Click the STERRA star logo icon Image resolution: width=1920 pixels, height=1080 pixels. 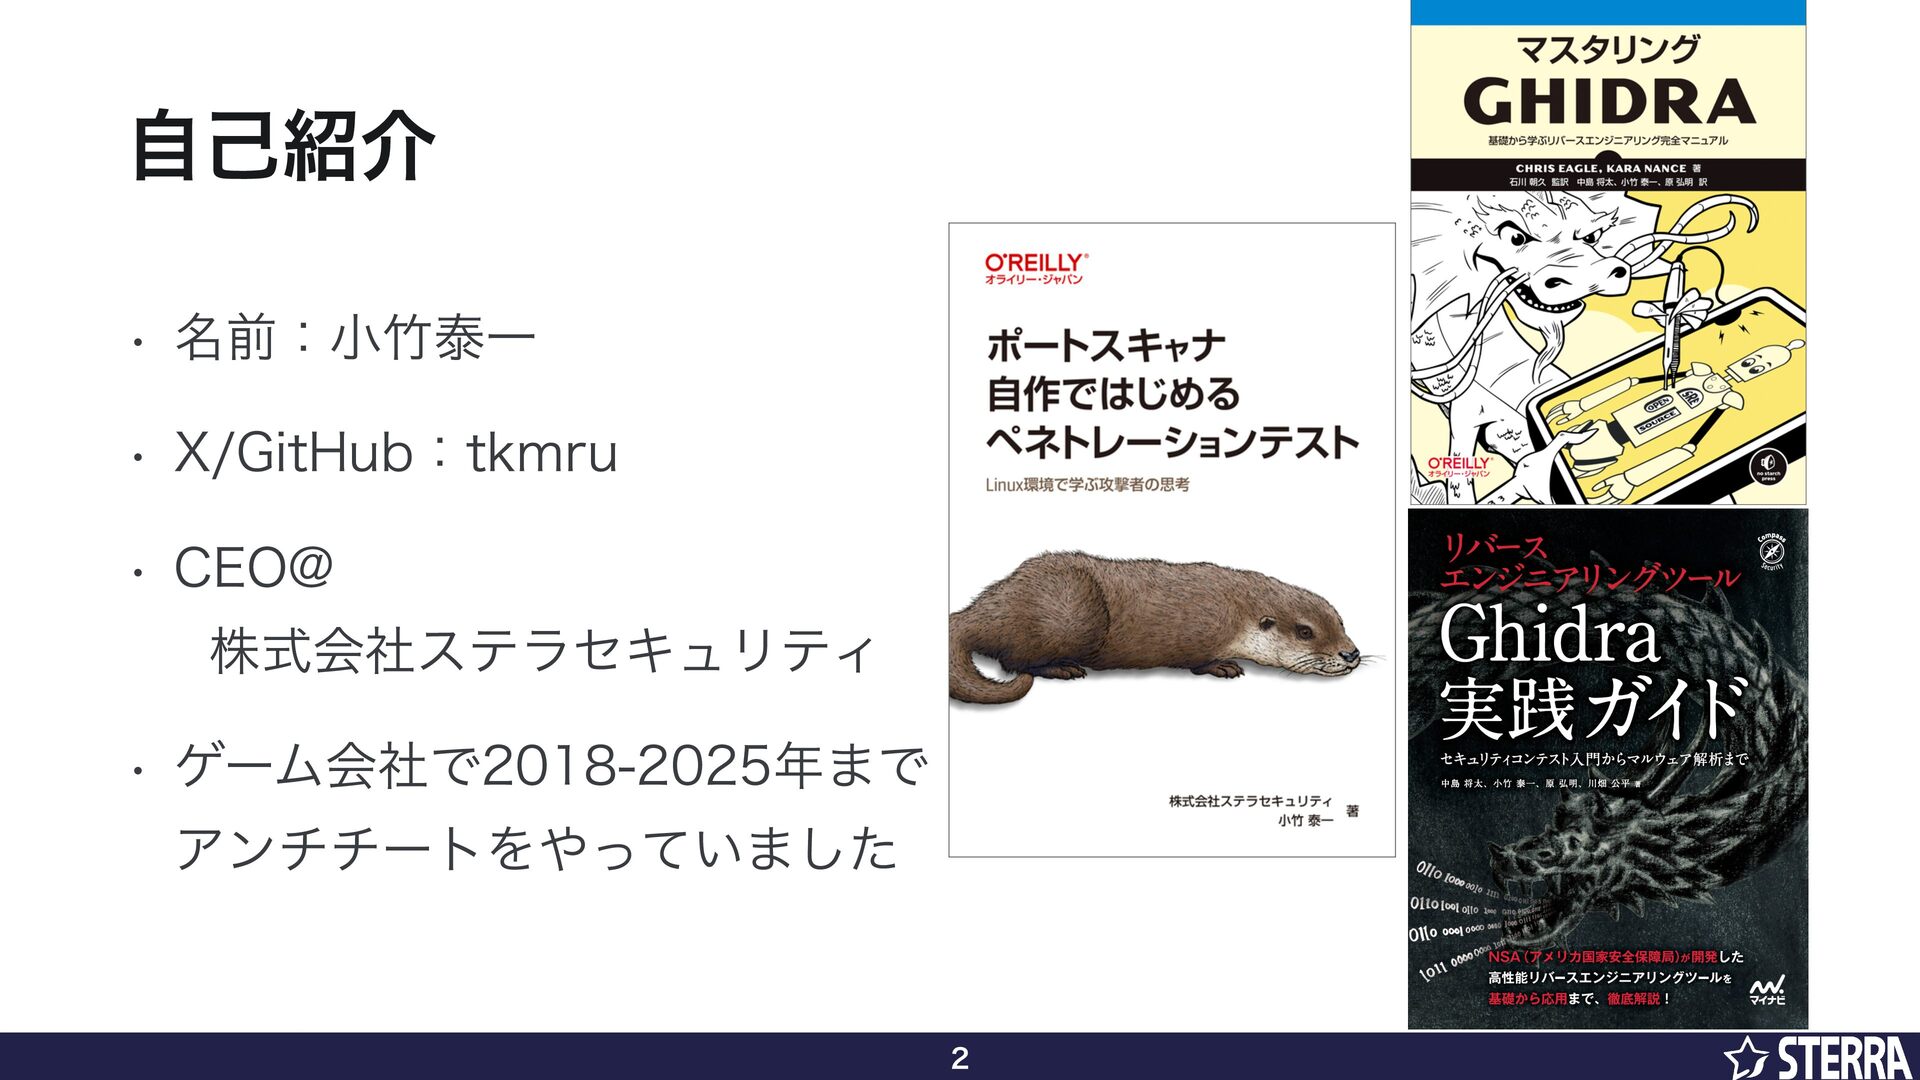(x=1746, y=1058)
